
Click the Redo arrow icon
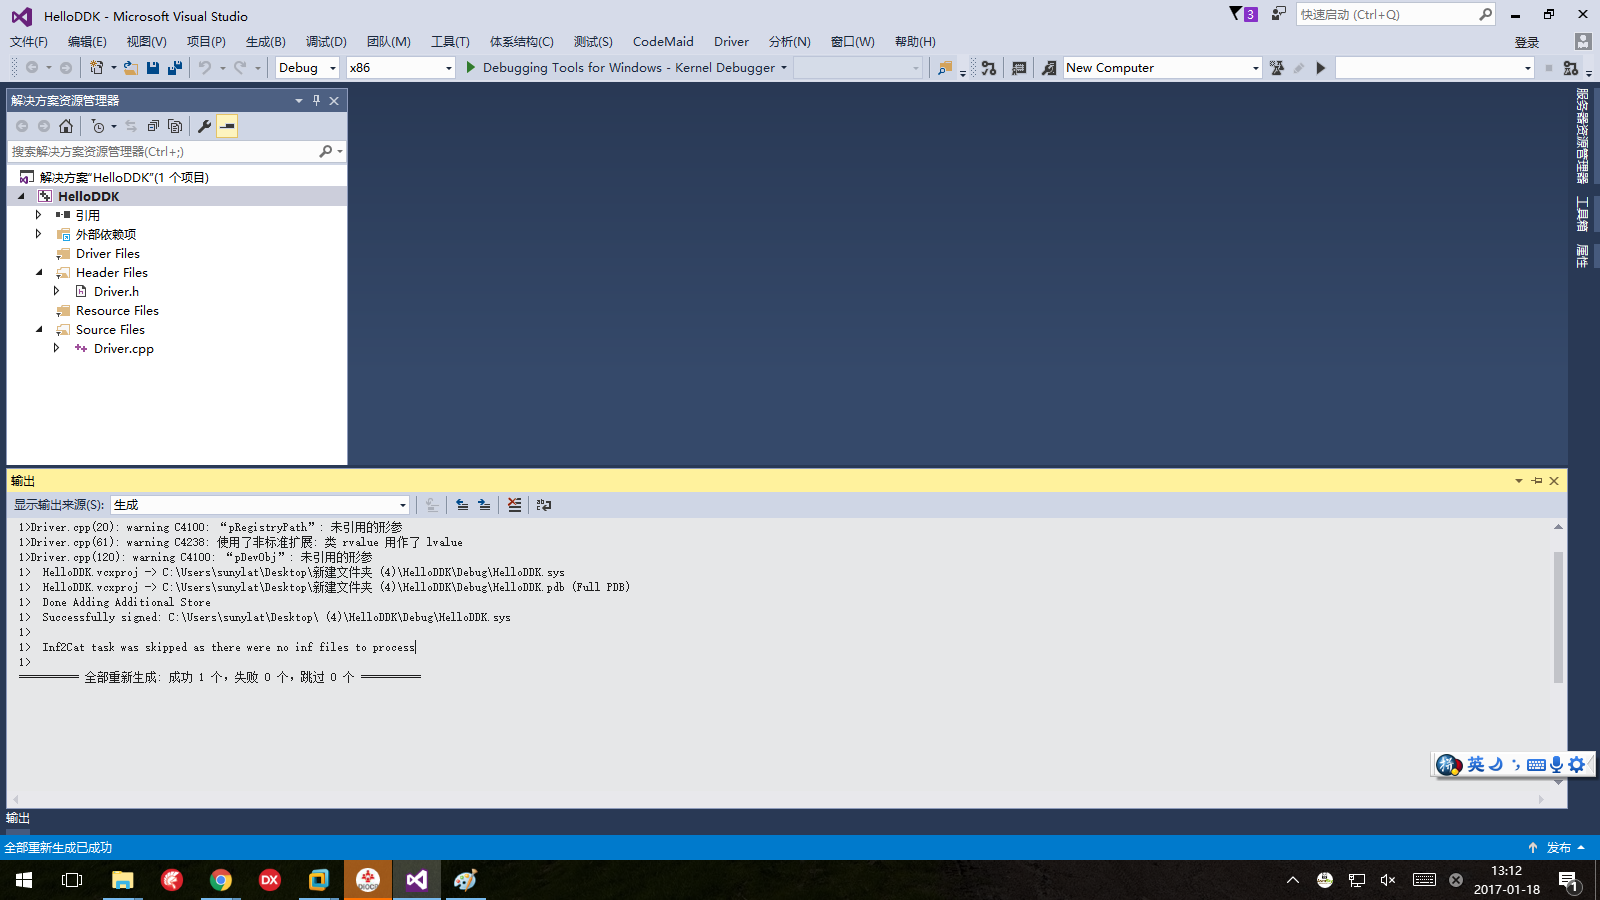coord(240,67)
